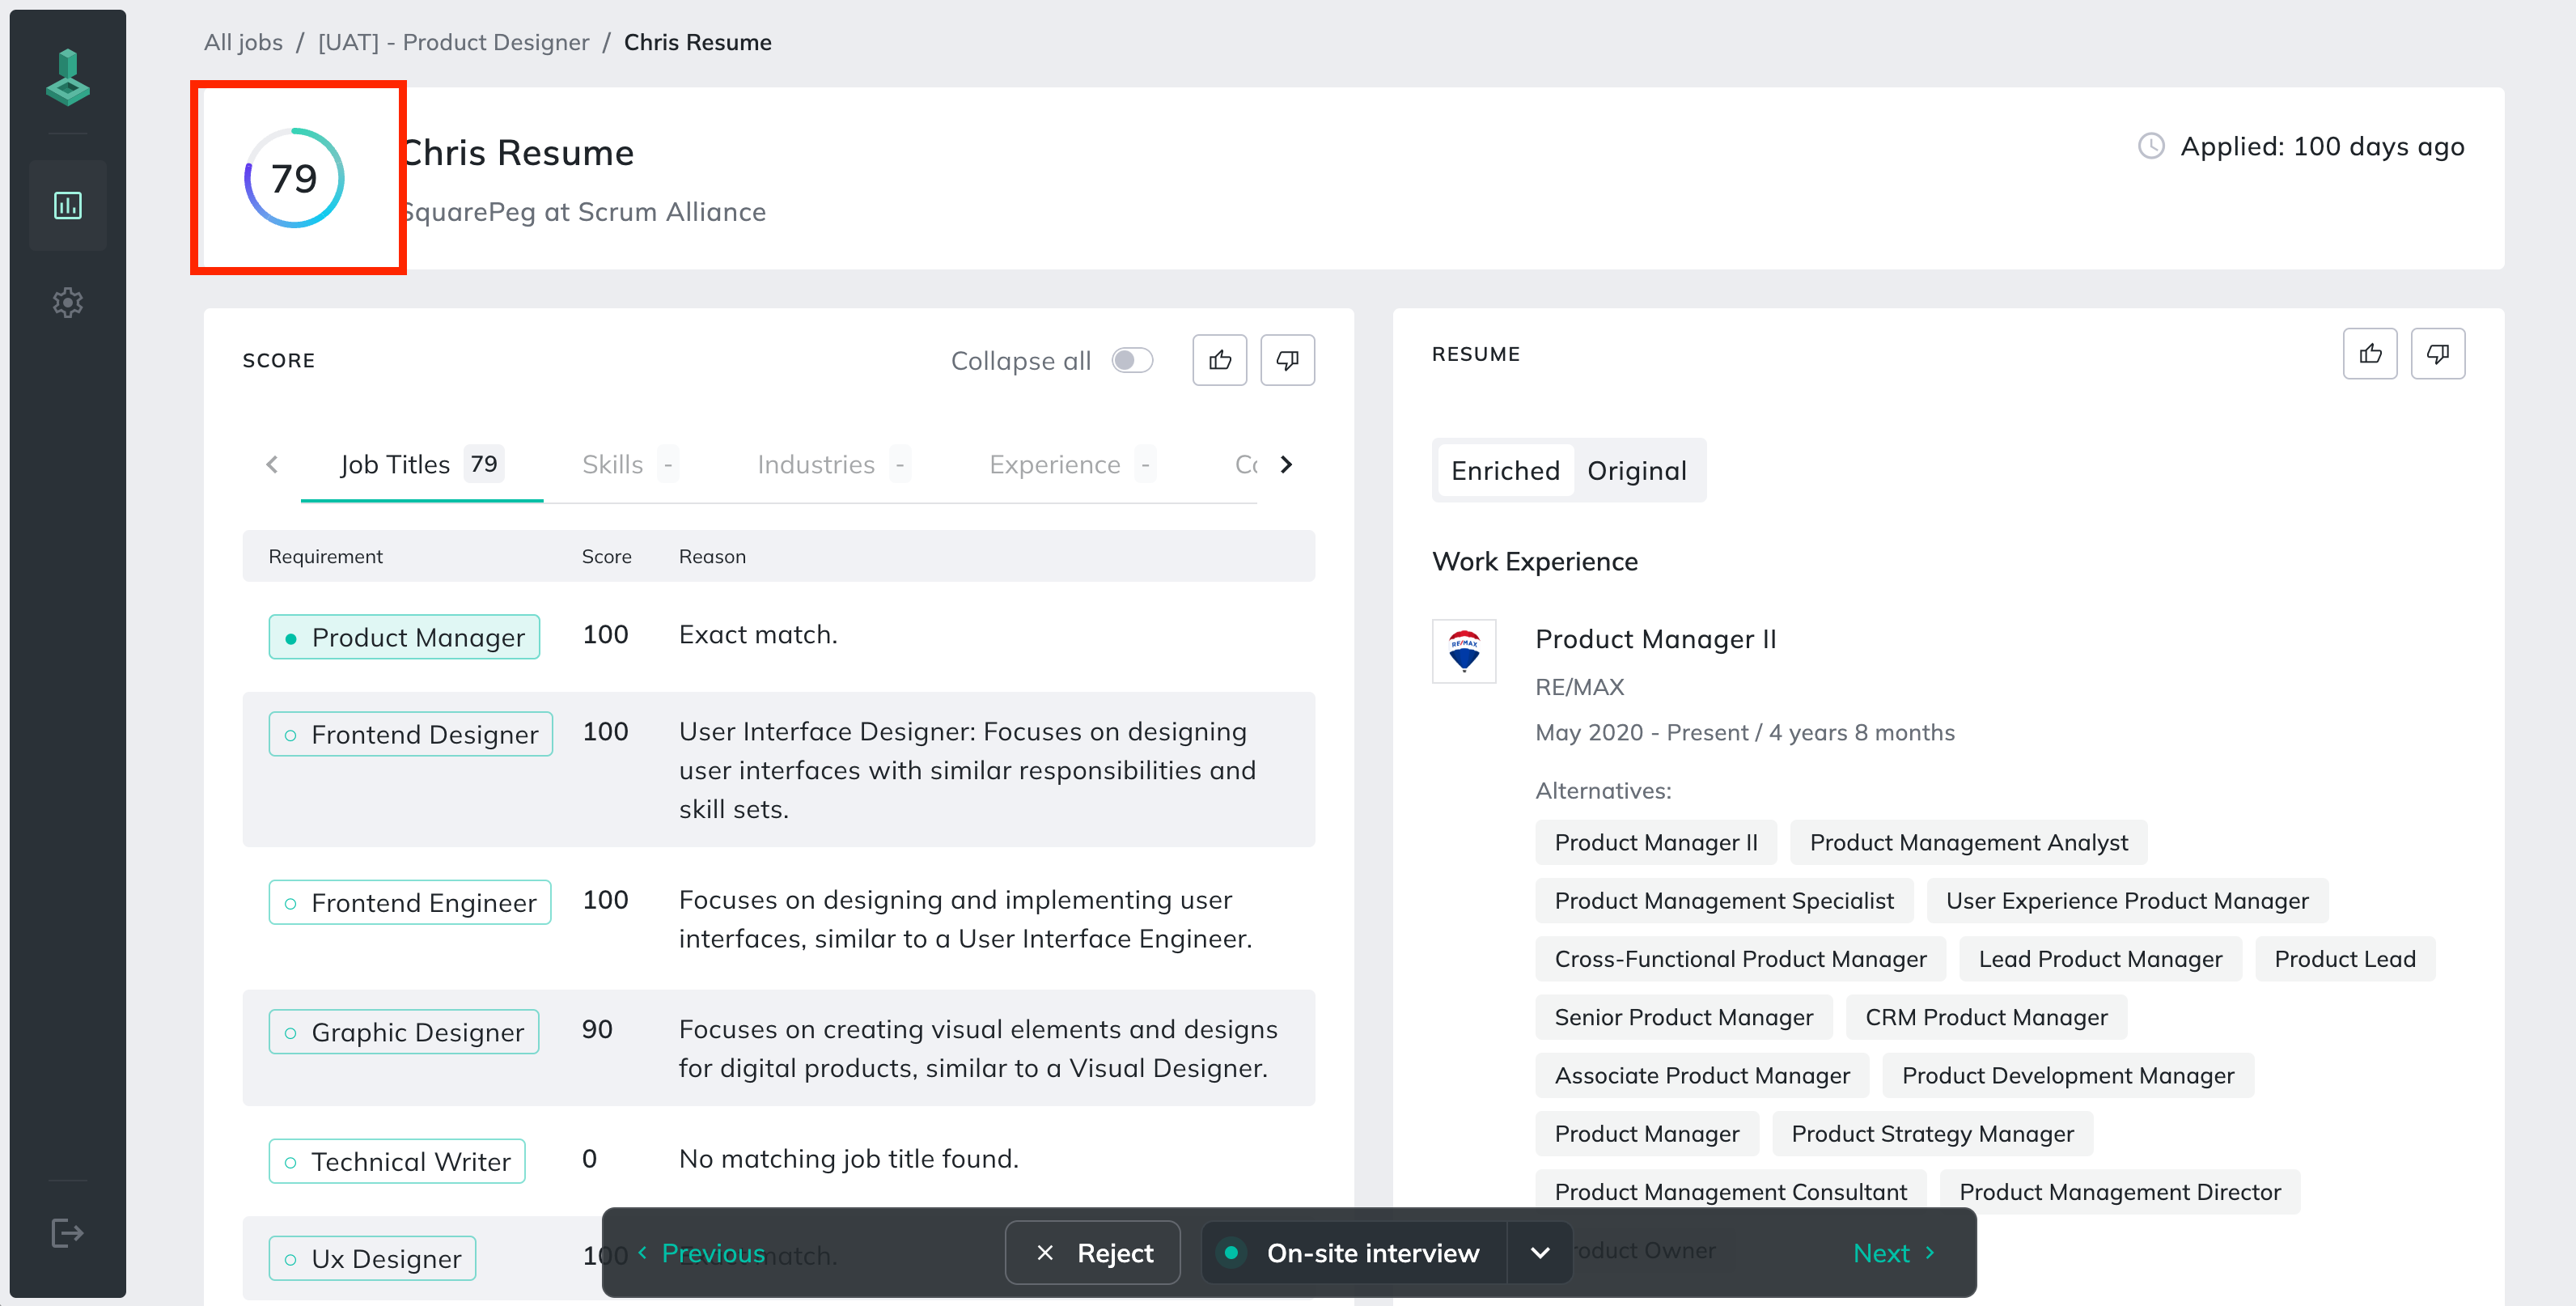Image resolution: width=2576 pixels, height=1306 pixels.
Task: Click the Reject button
Action: pyautogui.click(x=1093, y=1253)
